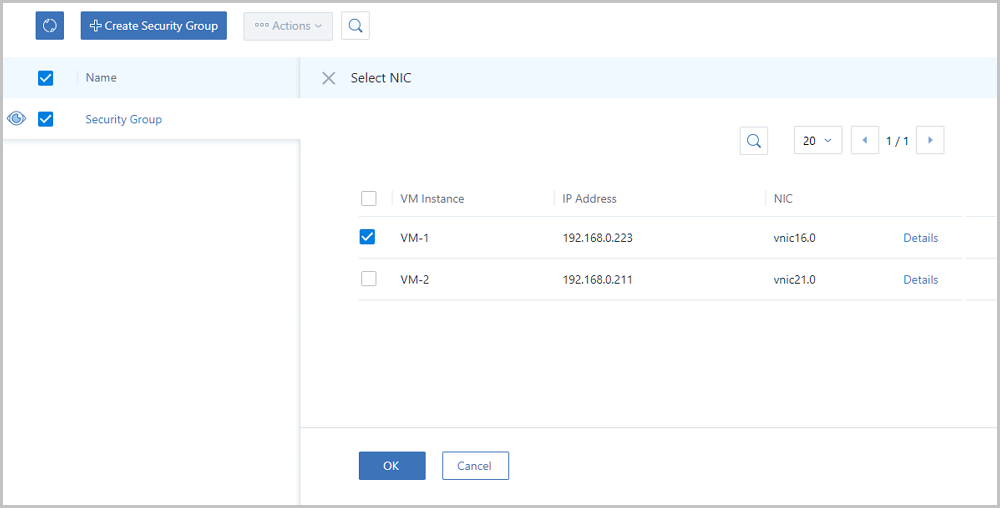1000x508 pixels.
Task: Check the VM-2 checkbox
Action: pos(369,279)
